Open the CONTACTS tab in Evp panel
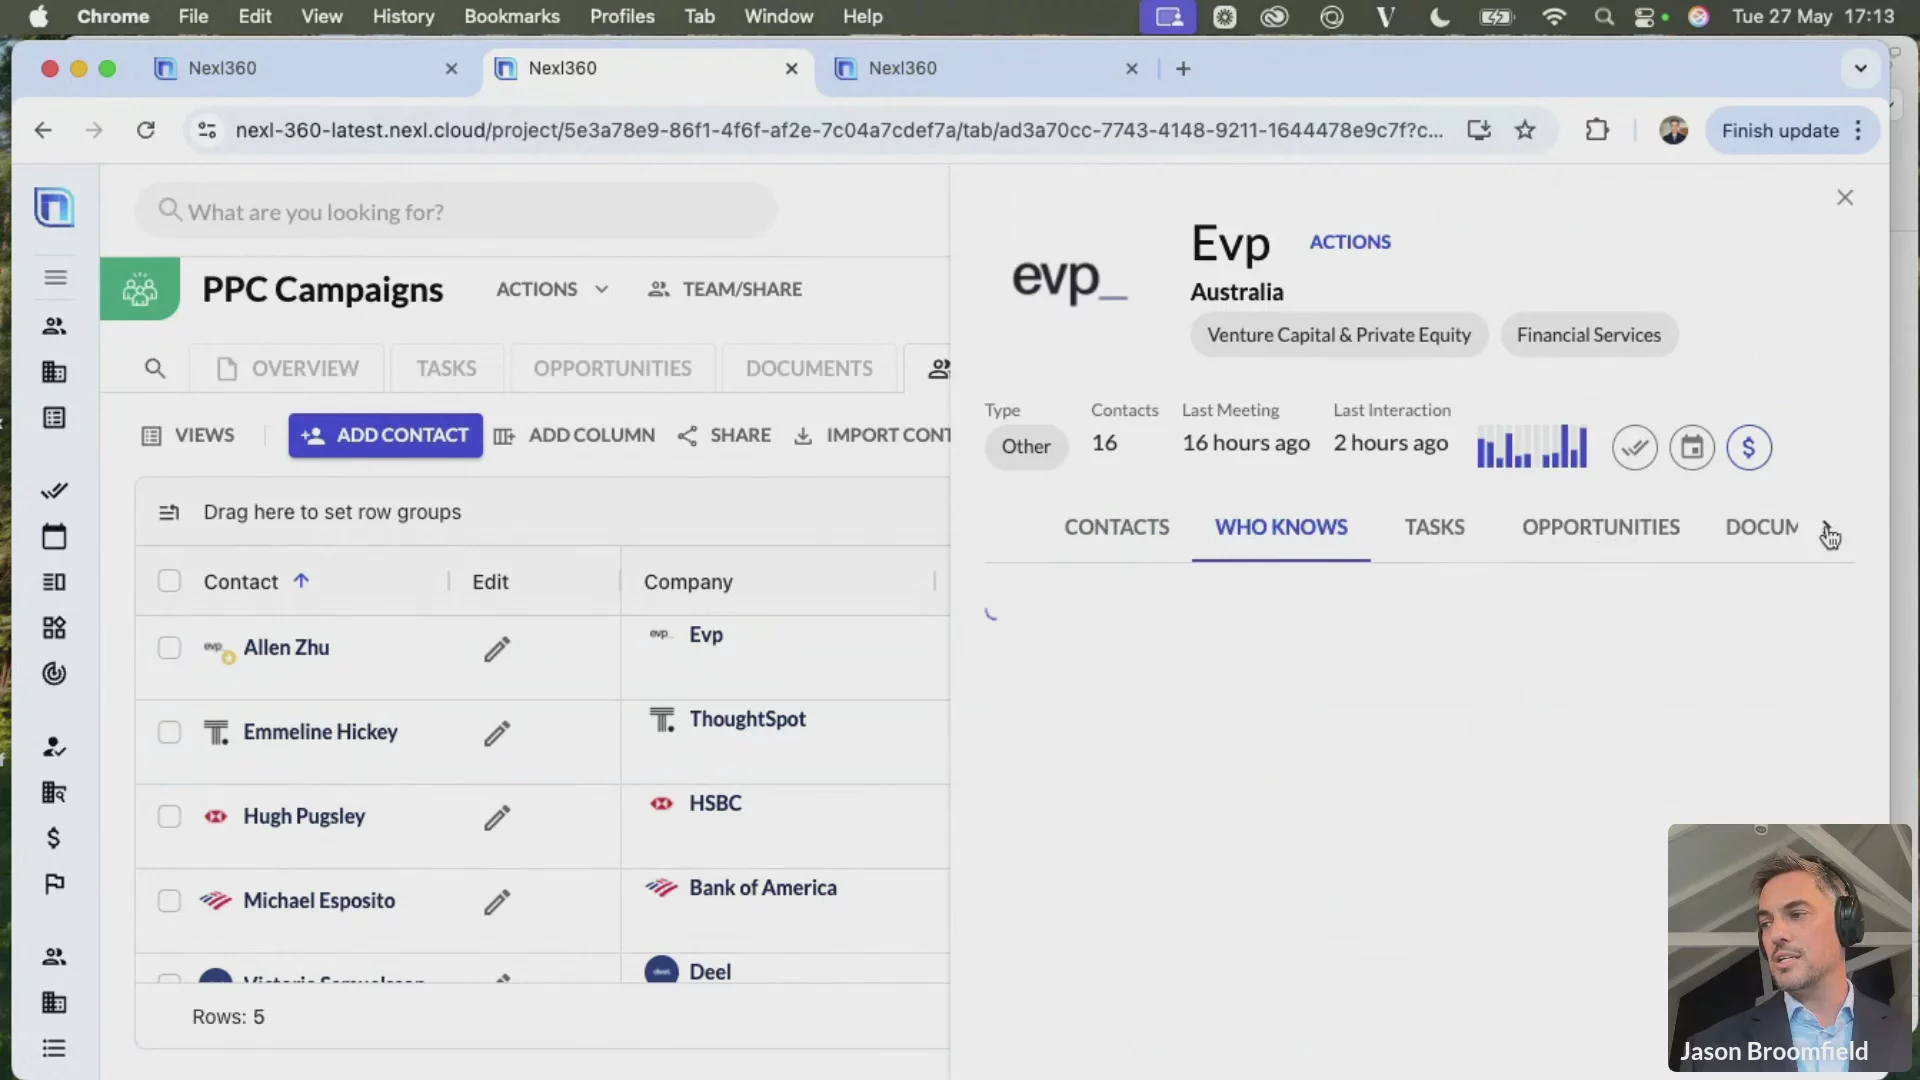 [x=1116, y=527]
